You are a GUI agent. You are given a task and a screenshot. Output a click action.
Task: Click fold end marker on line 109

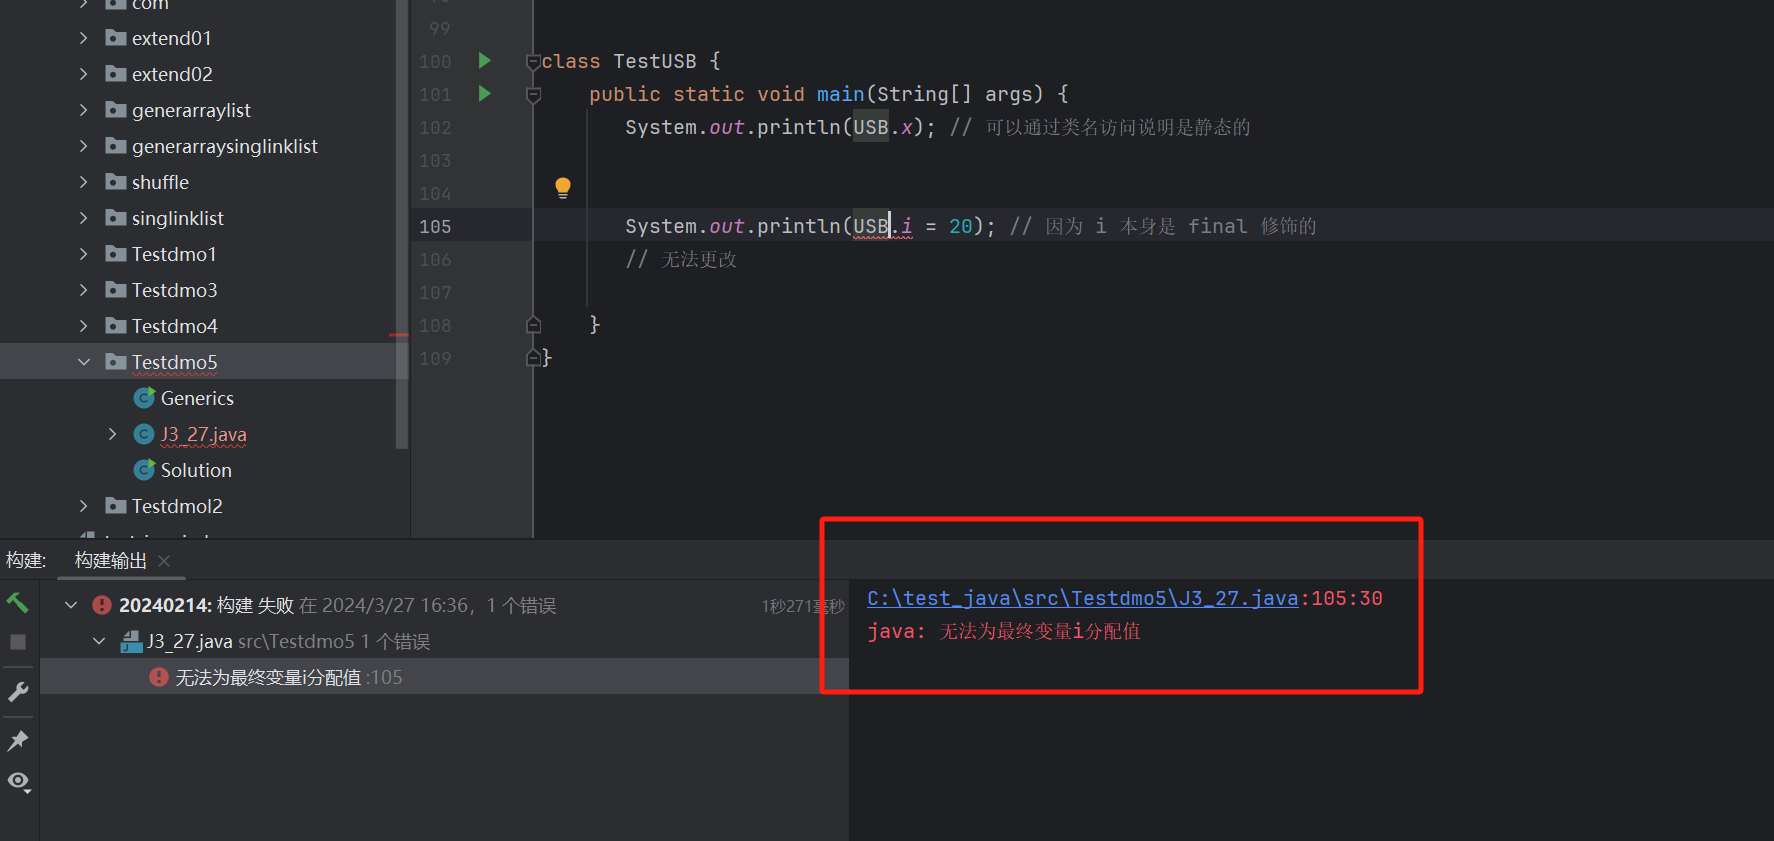point(533,358)
